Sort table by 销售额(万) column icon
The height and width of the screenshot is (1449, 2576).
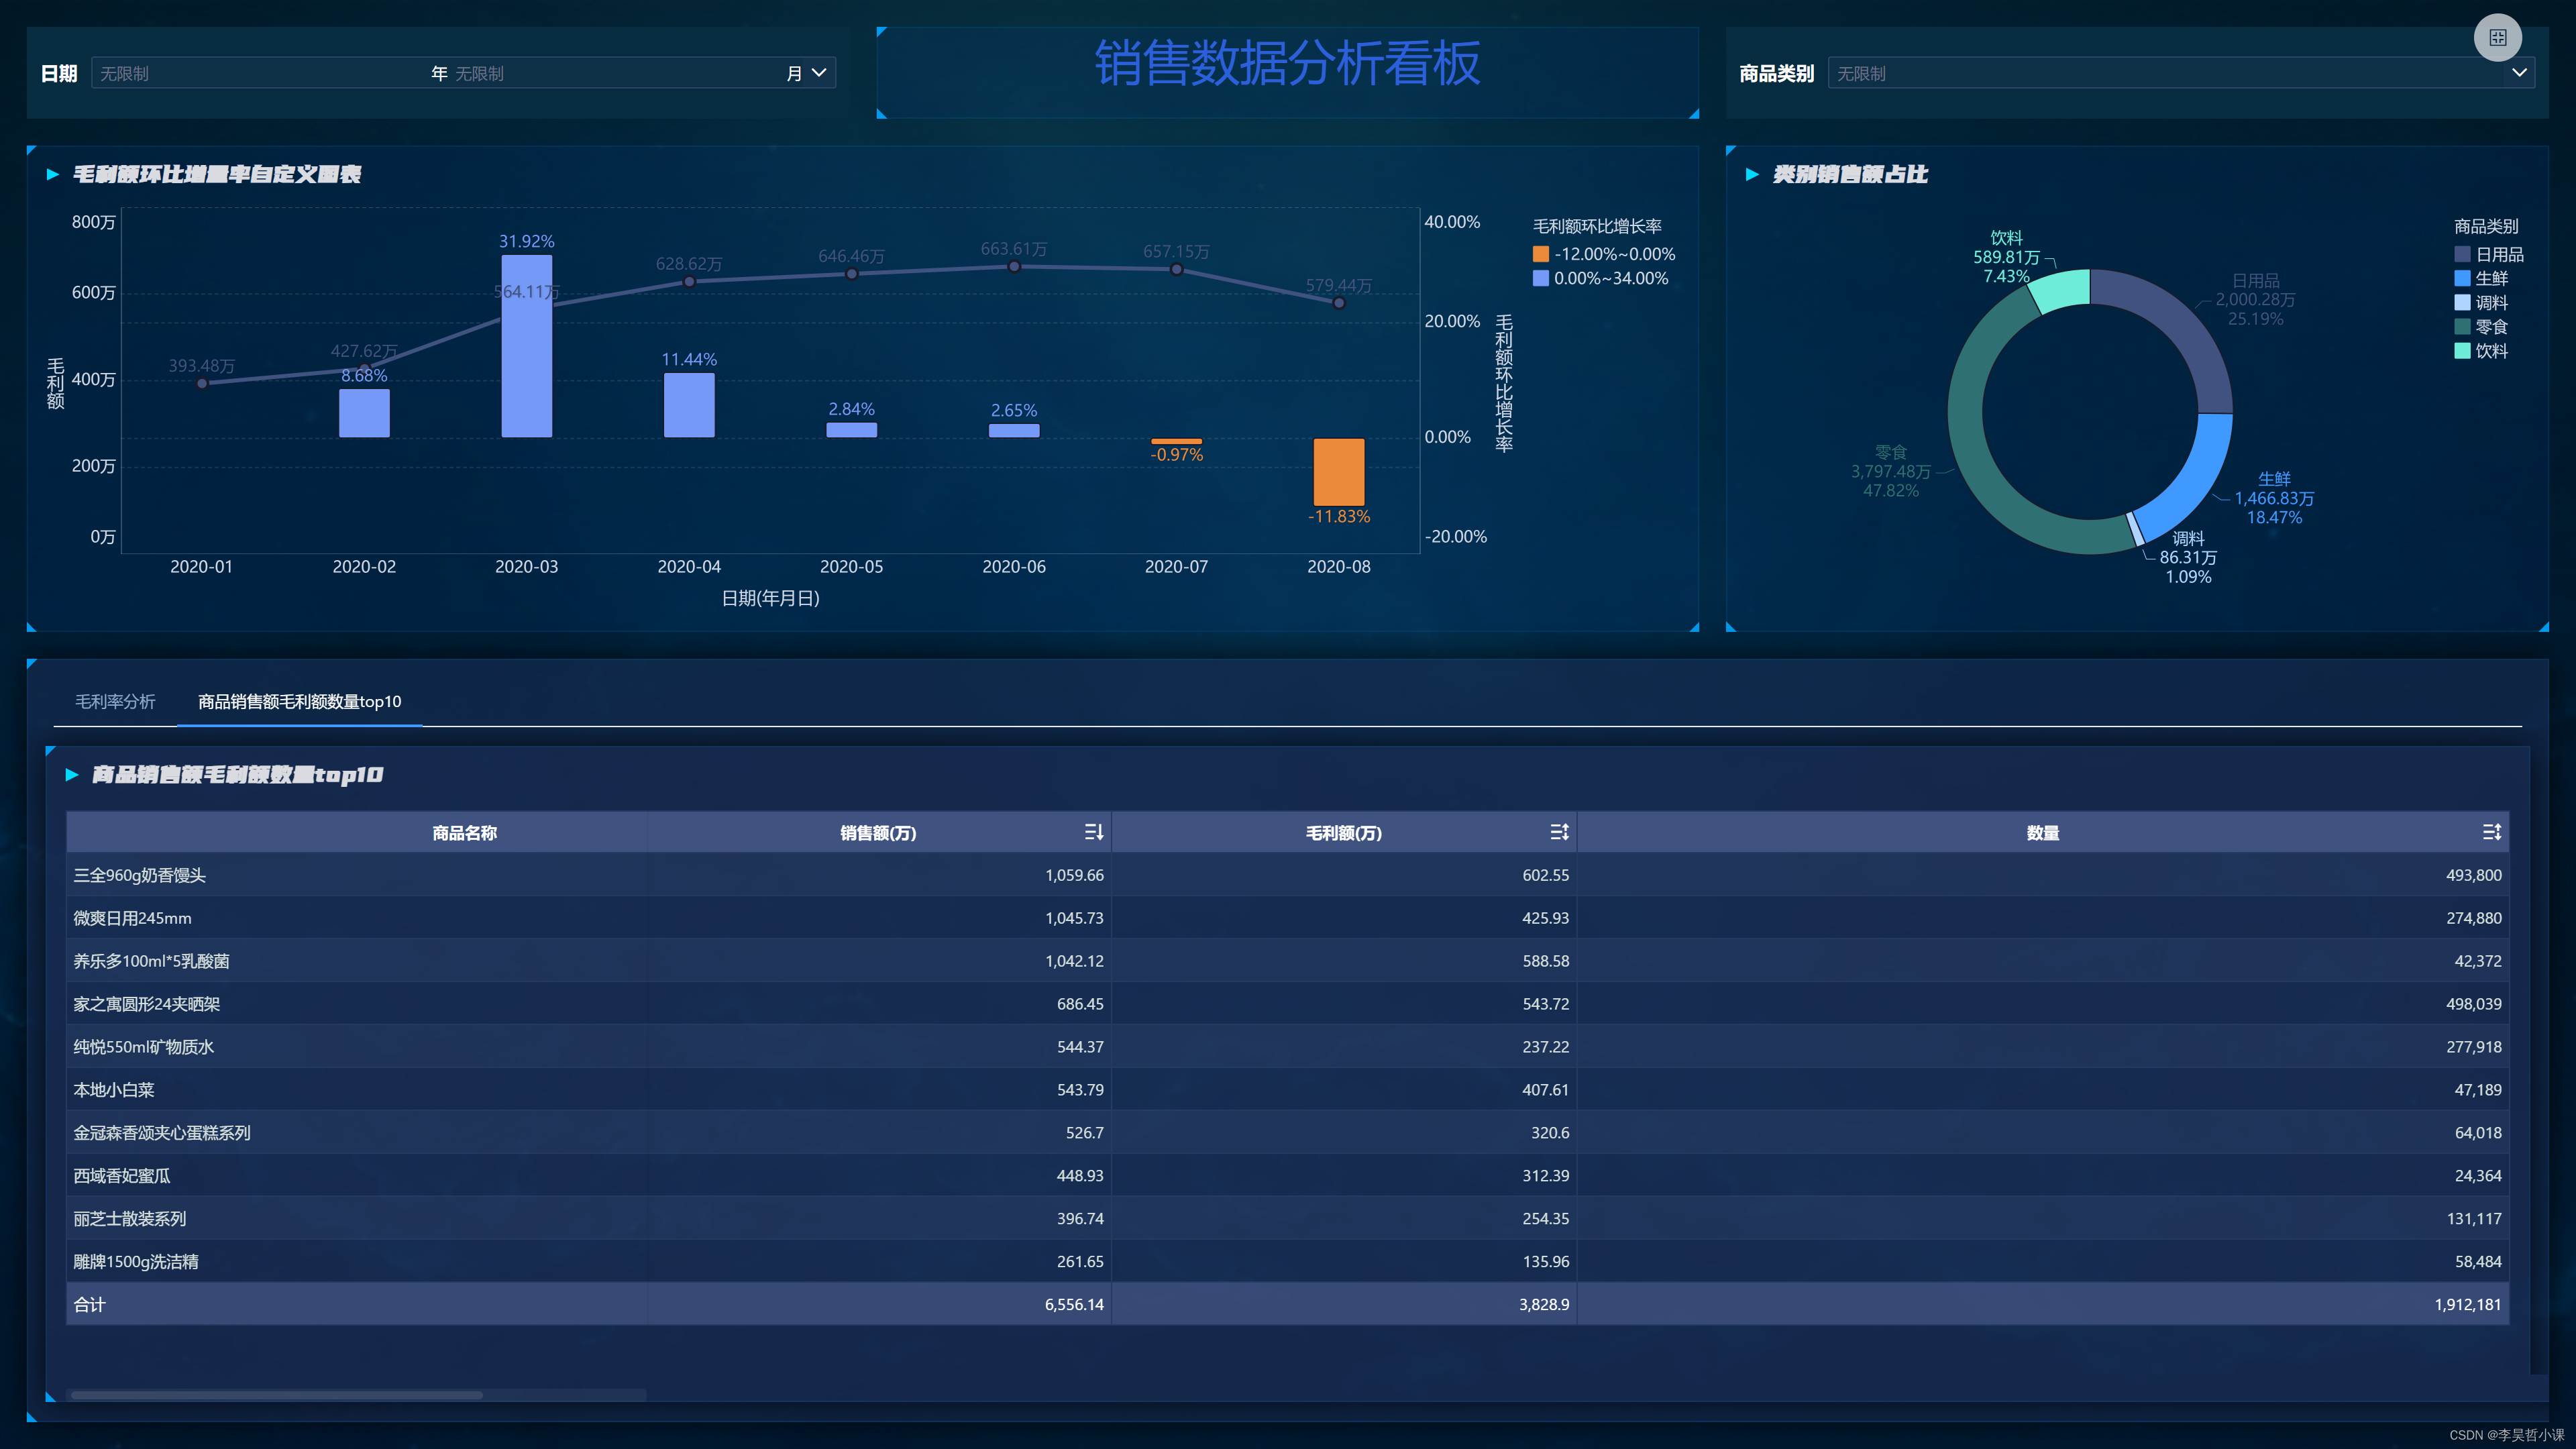pyautogui.click(x=1093, y=832)
